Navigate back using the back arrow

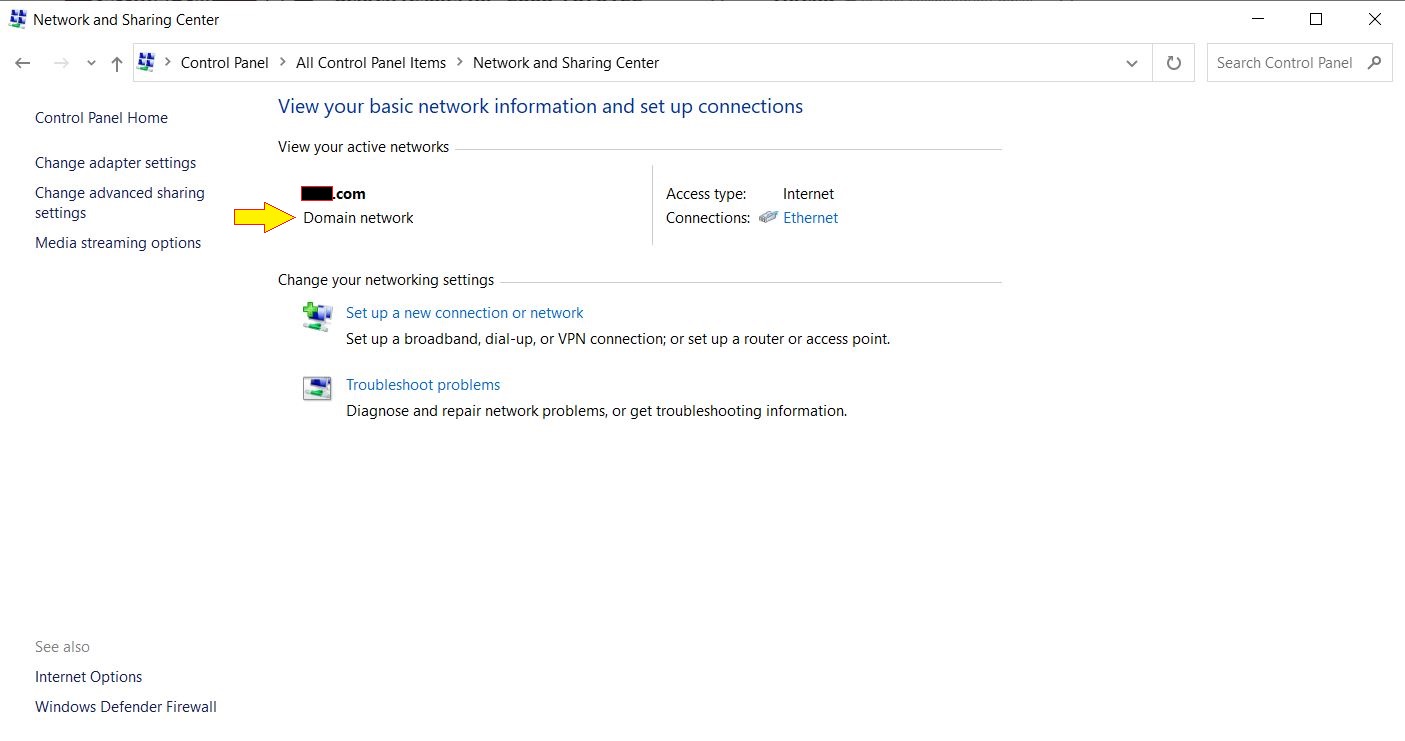click(x=22, y=62)
